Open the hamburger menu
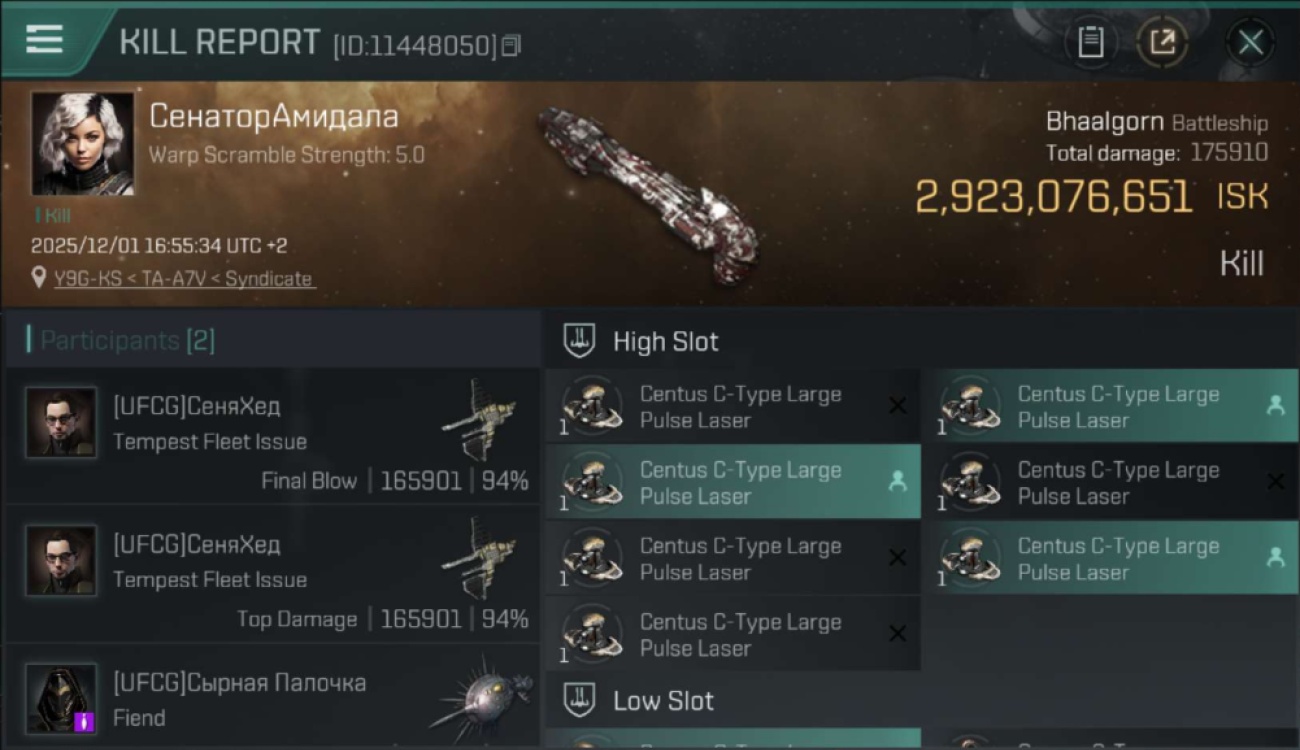The image size is (1300, 750). tap(44, 39)
